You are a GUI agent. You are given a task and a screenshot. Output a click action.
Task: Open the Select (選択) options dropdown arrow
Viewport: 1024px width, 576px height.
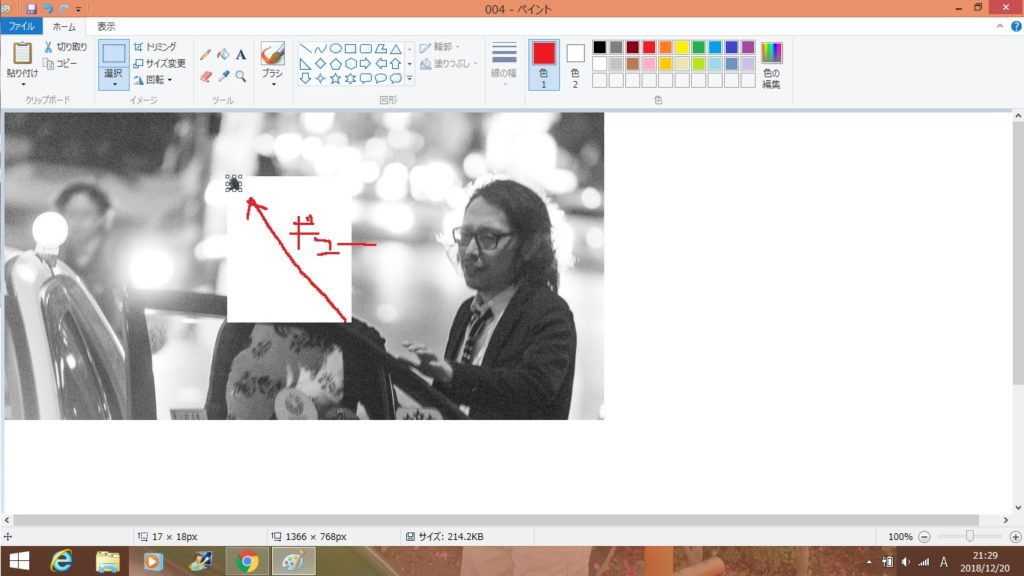(114, 85)
